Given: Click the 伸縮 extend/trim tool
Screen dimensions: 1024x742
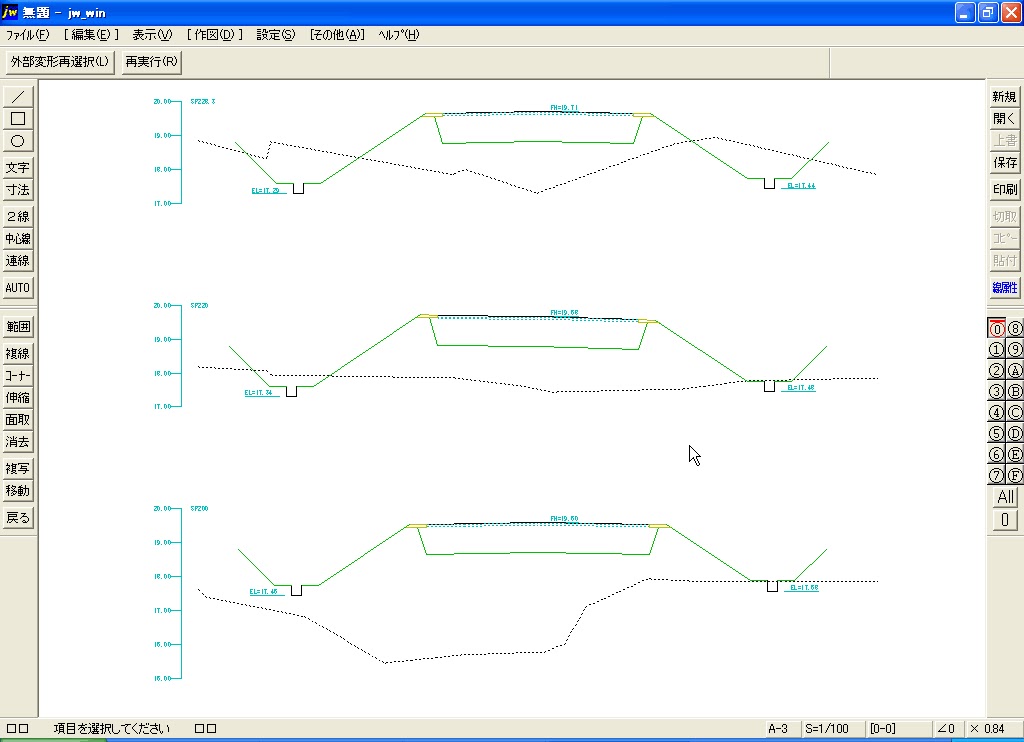Looking at the screenshot, I should point(18,398).
